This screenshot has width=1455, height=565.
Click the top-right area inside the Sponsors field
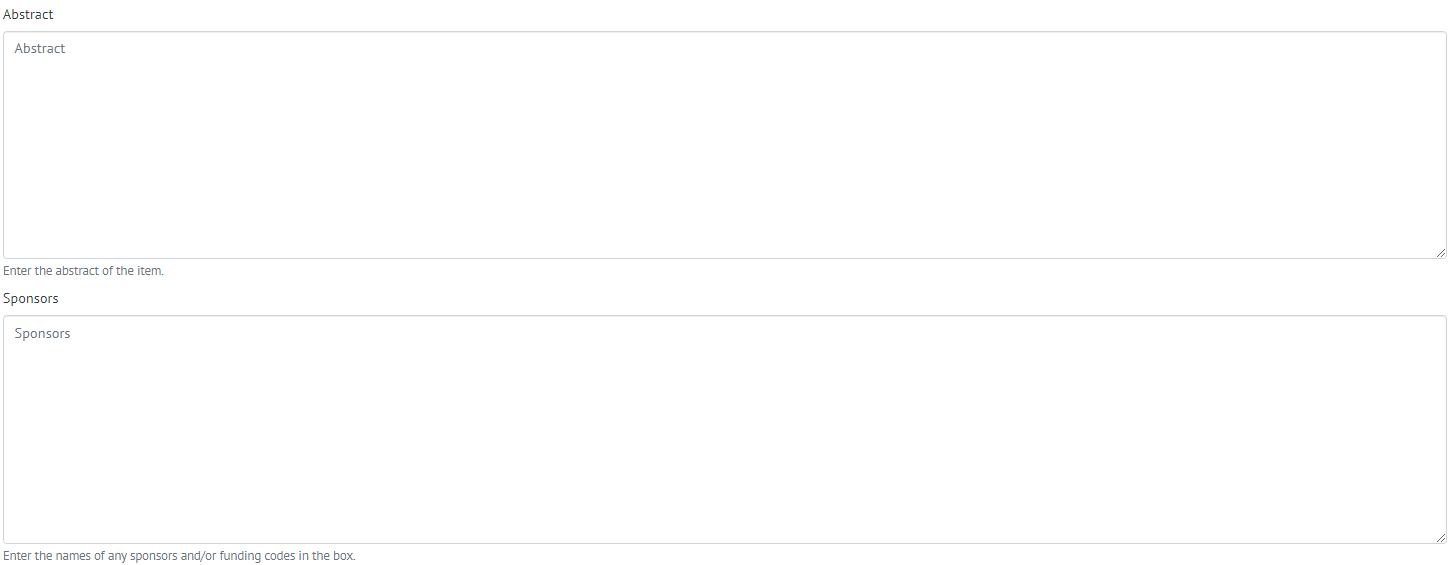(x=1400, y=335)
